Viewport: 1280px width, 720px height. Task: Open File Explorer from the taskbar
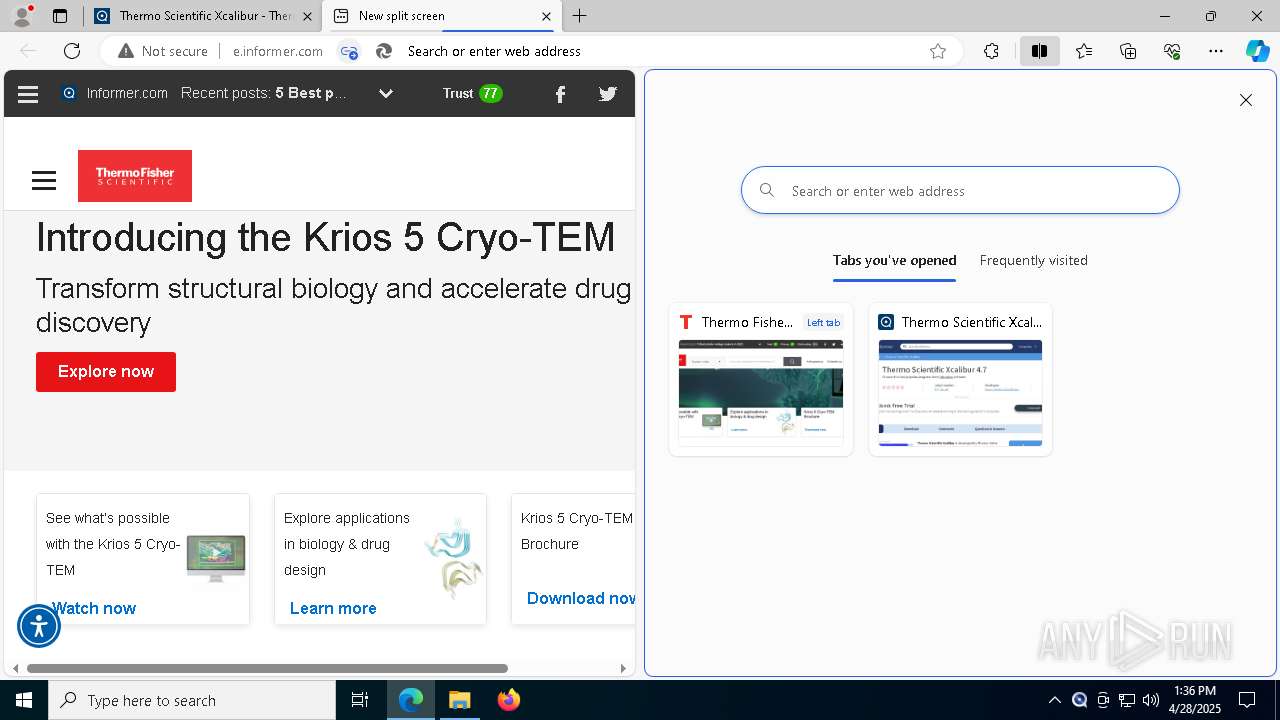point(460,700)
